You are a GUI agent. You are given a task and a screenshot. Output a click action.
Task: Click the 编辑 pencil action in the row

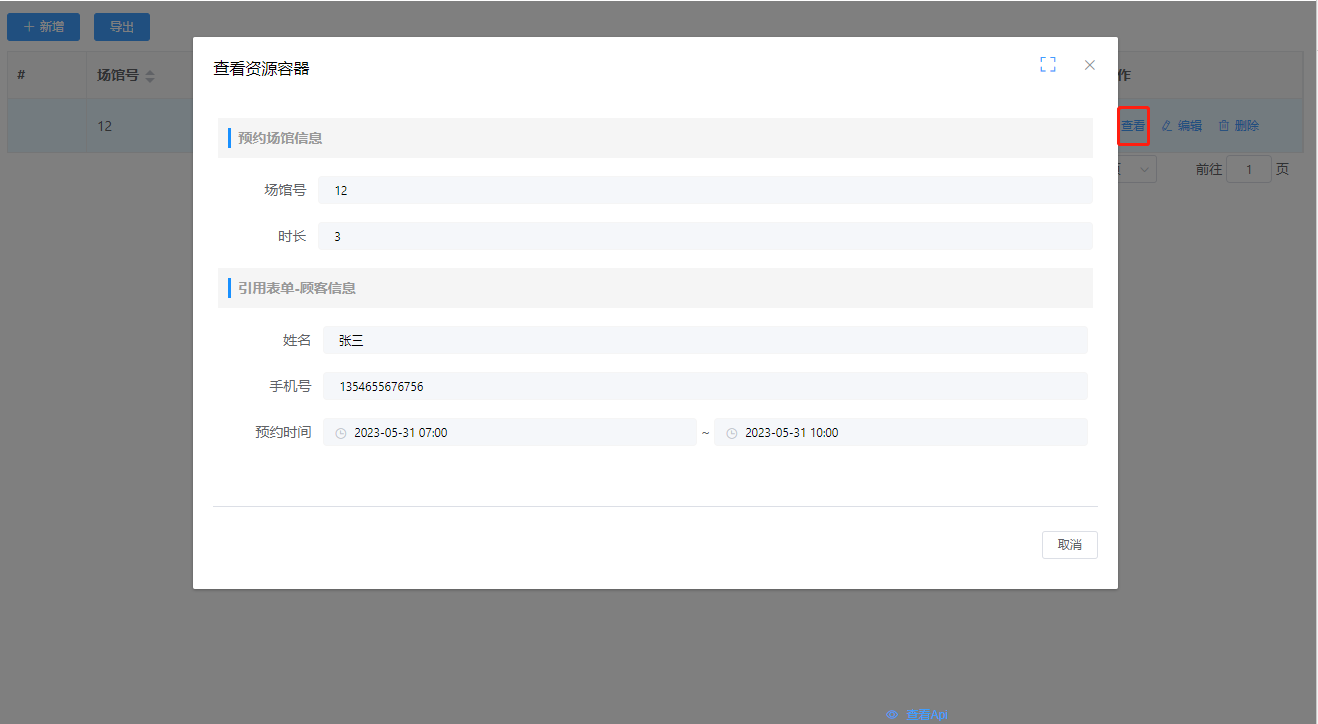click(1181, 126)
